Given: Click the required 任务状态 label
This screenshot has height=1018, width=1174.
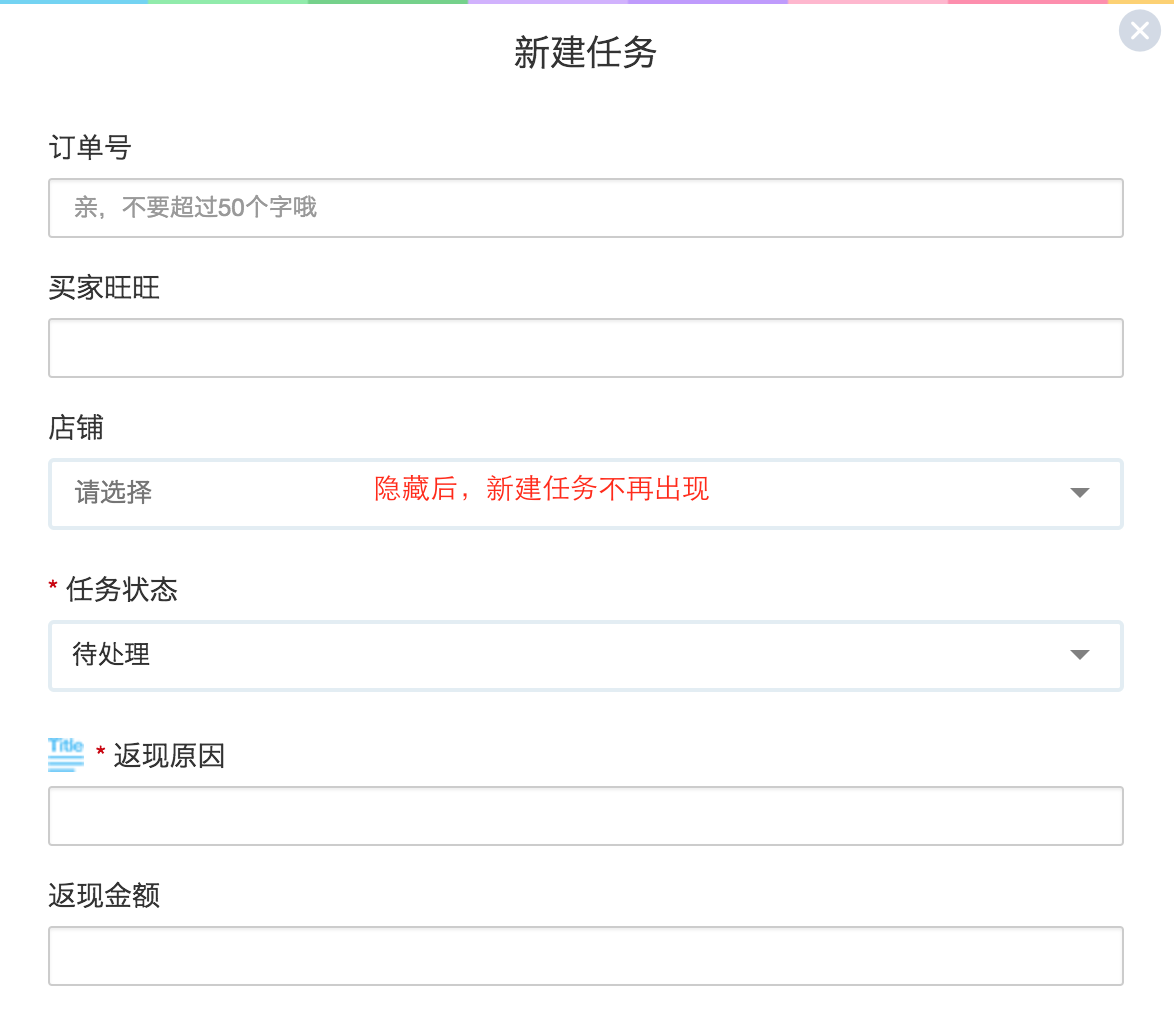Looking at the screenshot, I should [x=121, y=590].
